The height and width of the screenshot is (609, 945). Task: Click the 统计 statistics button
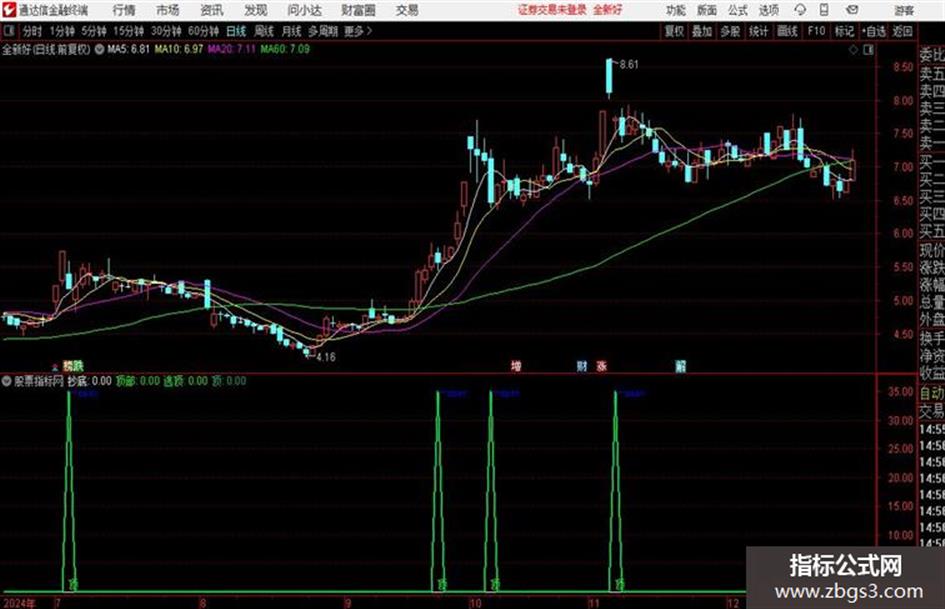pos(759,31)
